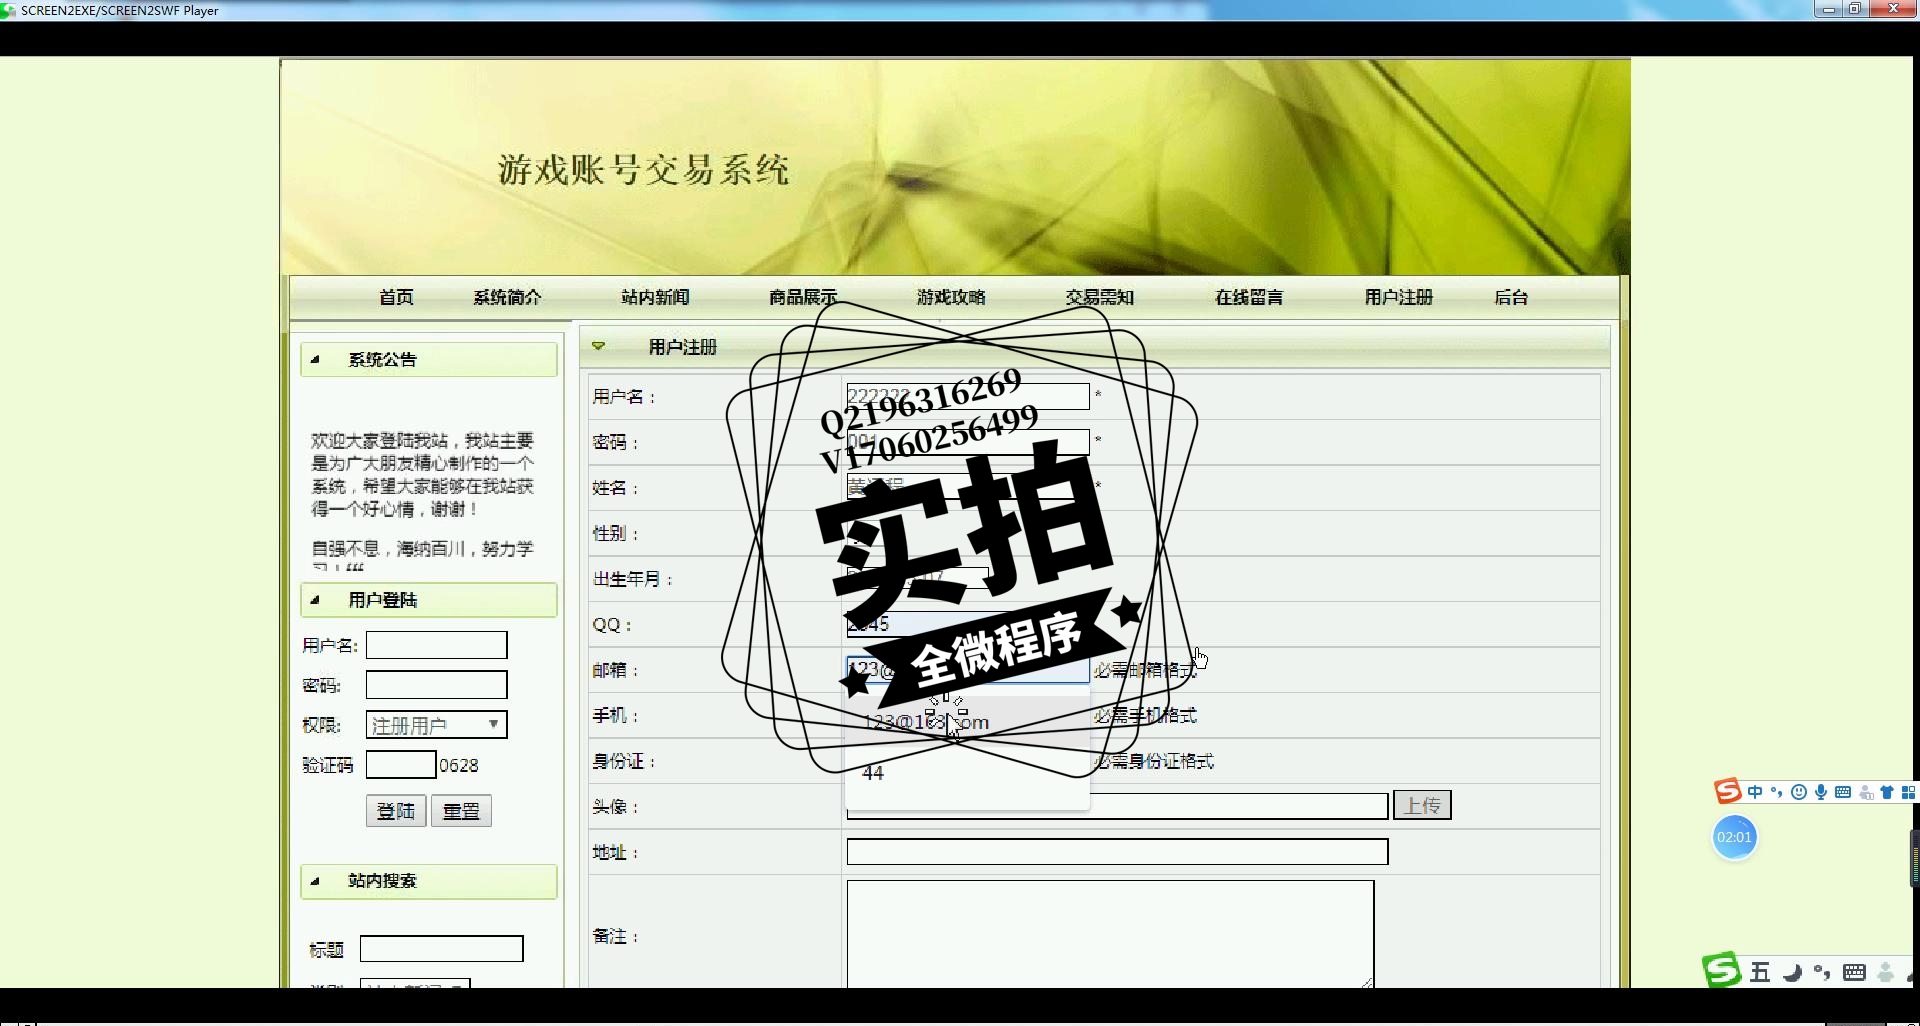The height and width of the screenshot is (1026, 1920).
Task: Open the 系统简介 navigation item
Action: 507,297
